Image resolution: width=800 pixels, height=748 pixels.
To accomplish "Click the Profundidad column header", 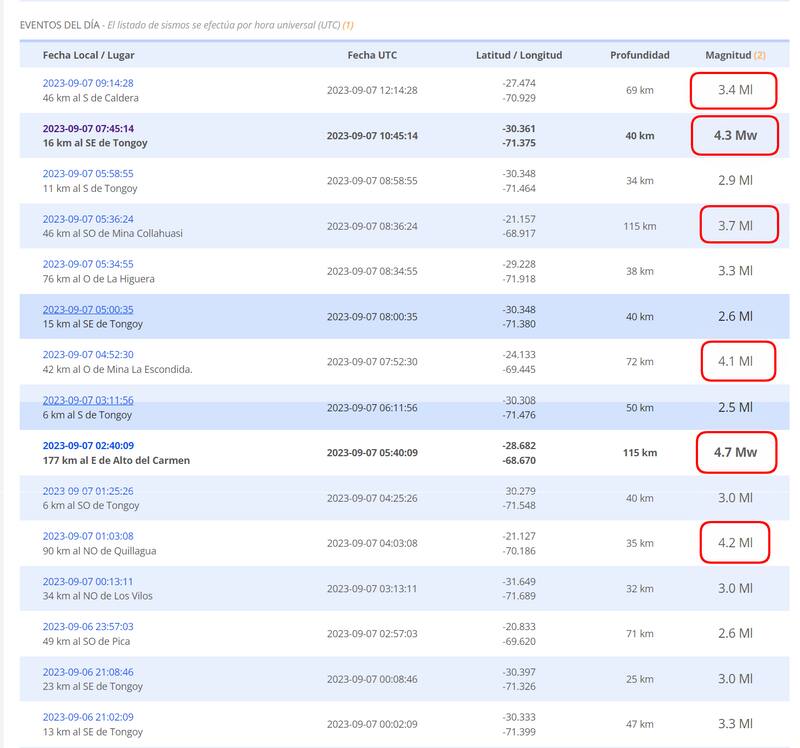I will pyautogui.click(x=640, y=55).
